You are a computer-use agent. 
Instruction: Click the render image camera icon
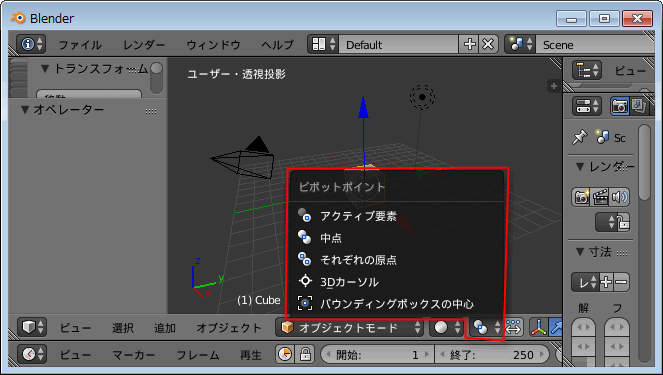pyautogui.click(x=581, y=197)
